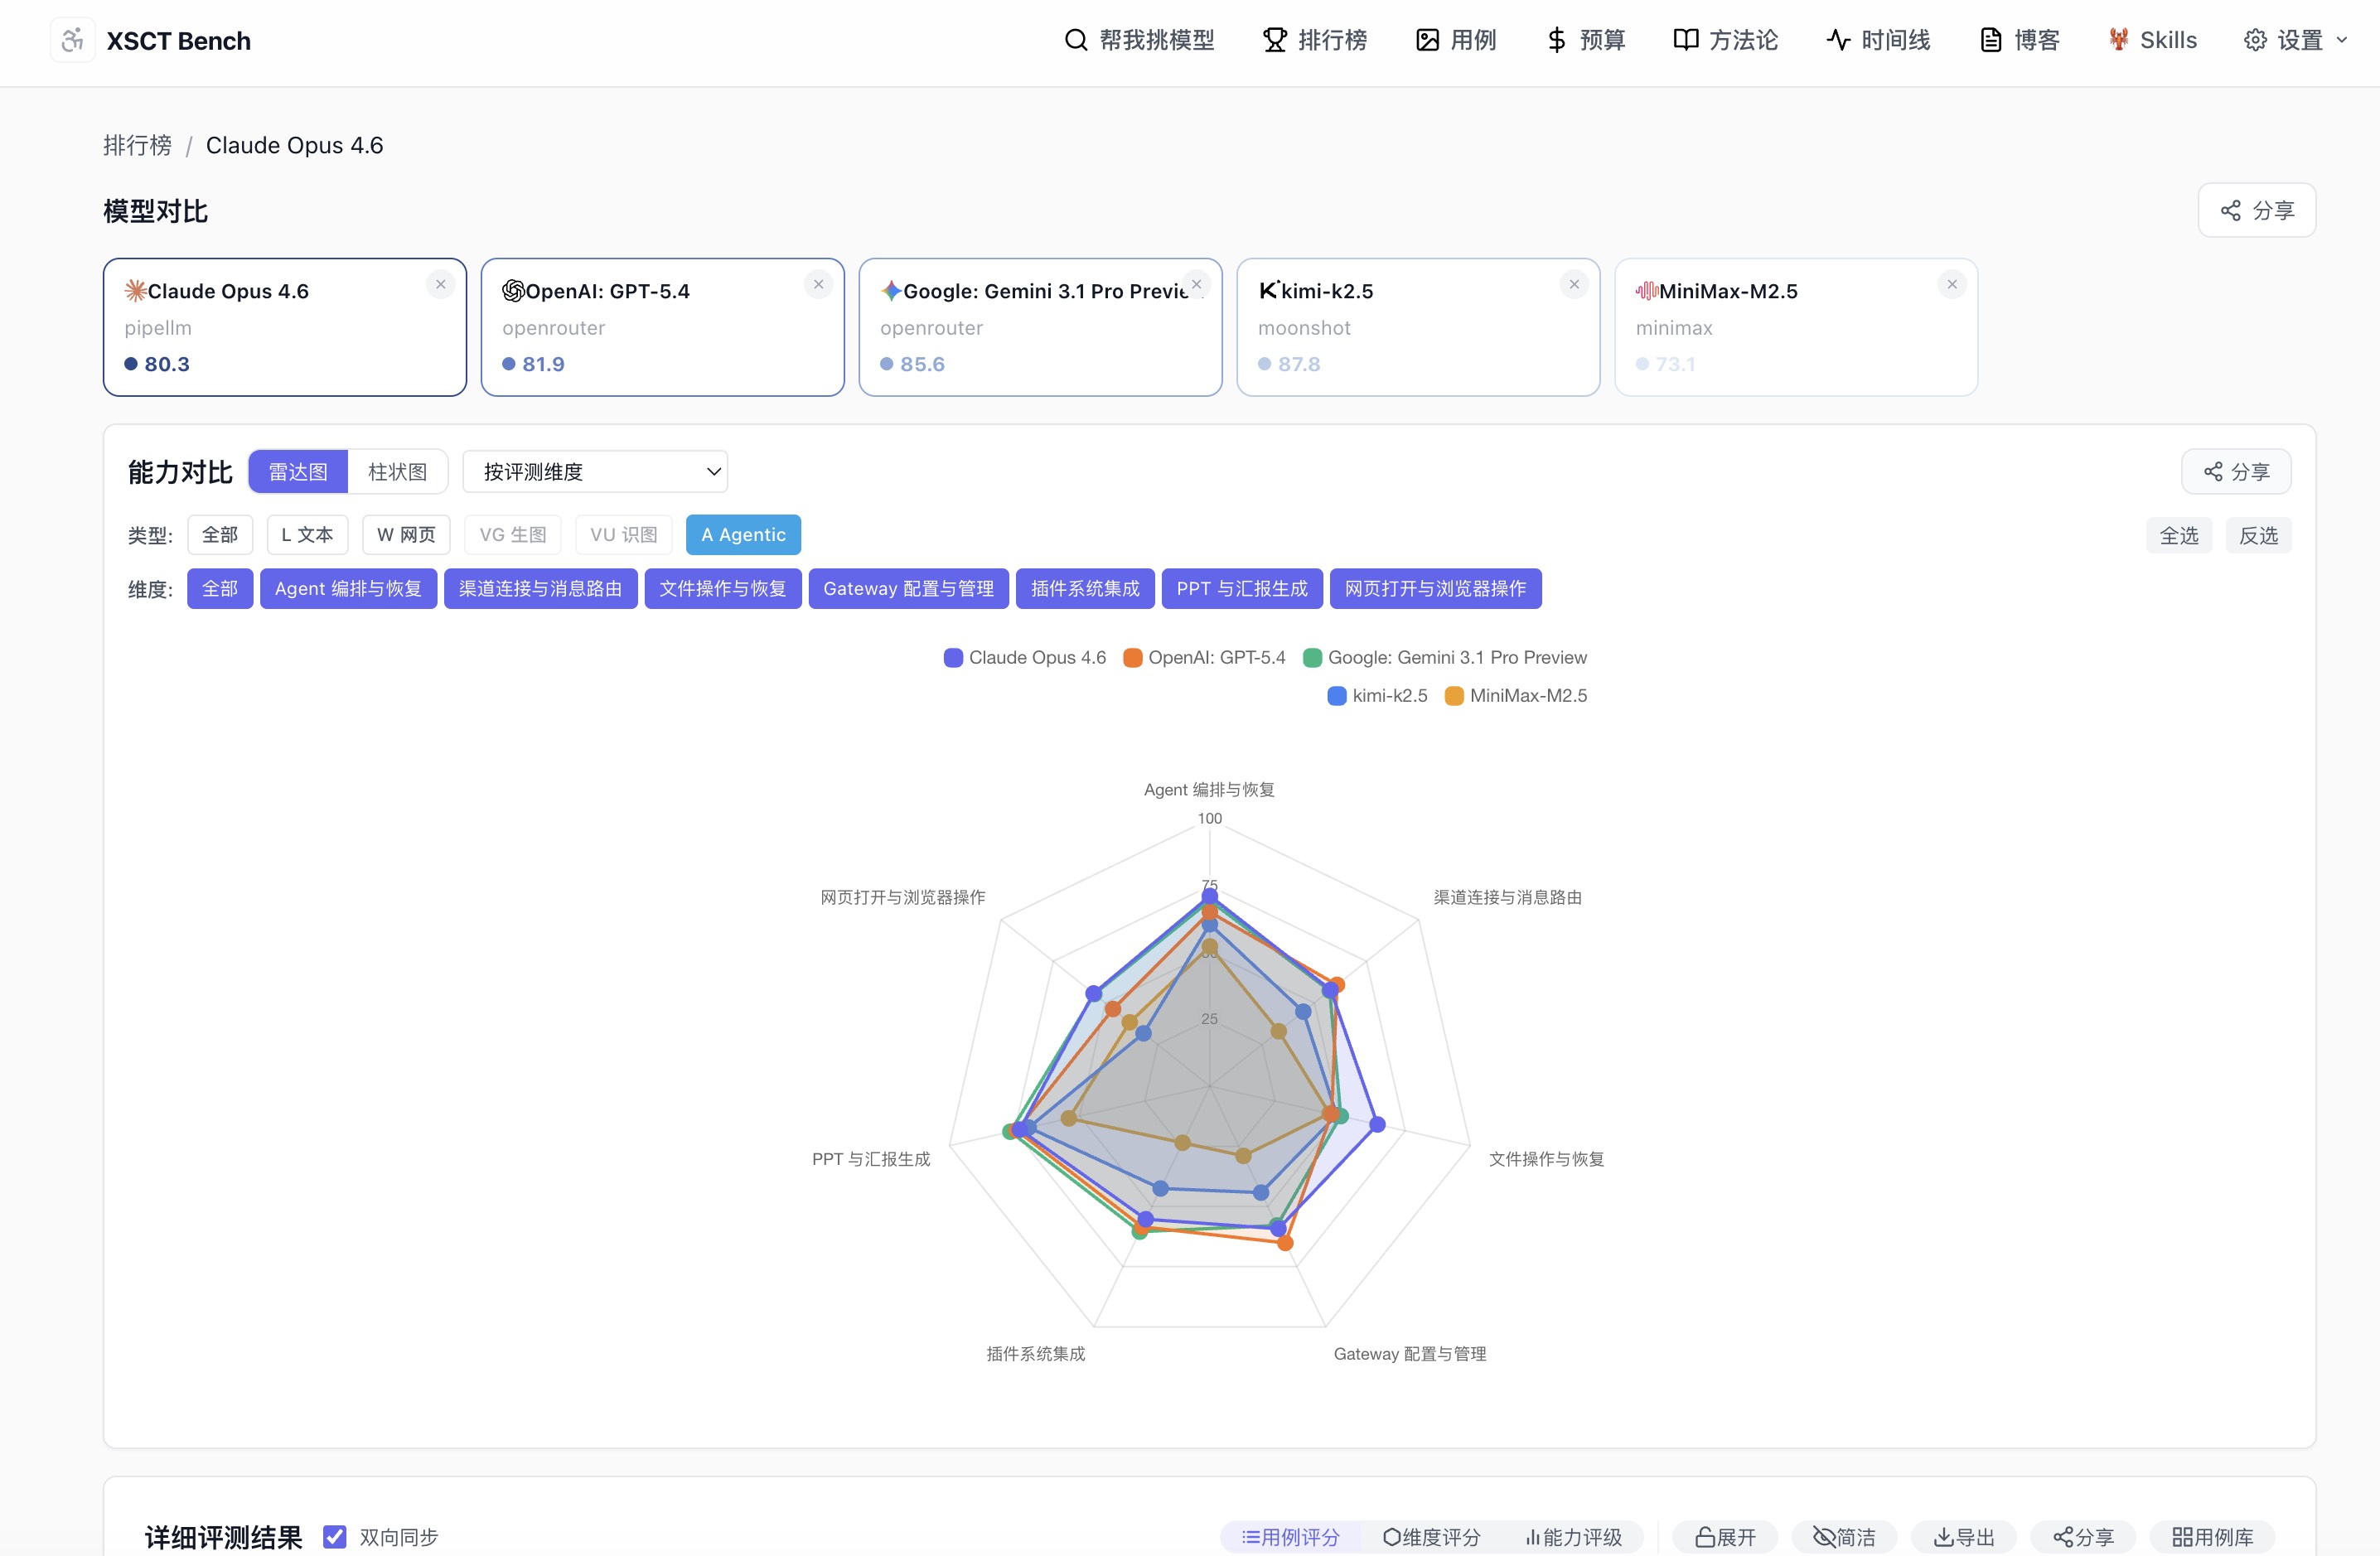Open the 排行榜 trophy icon
The height and width of the screenshot is (1556, 2380).
1275,40
